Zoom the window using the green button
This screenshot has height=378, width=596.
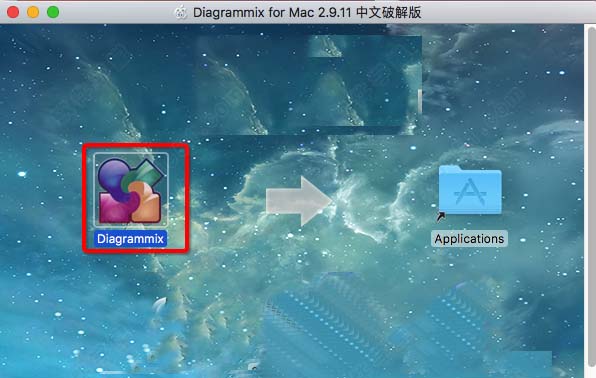point(53,12)
